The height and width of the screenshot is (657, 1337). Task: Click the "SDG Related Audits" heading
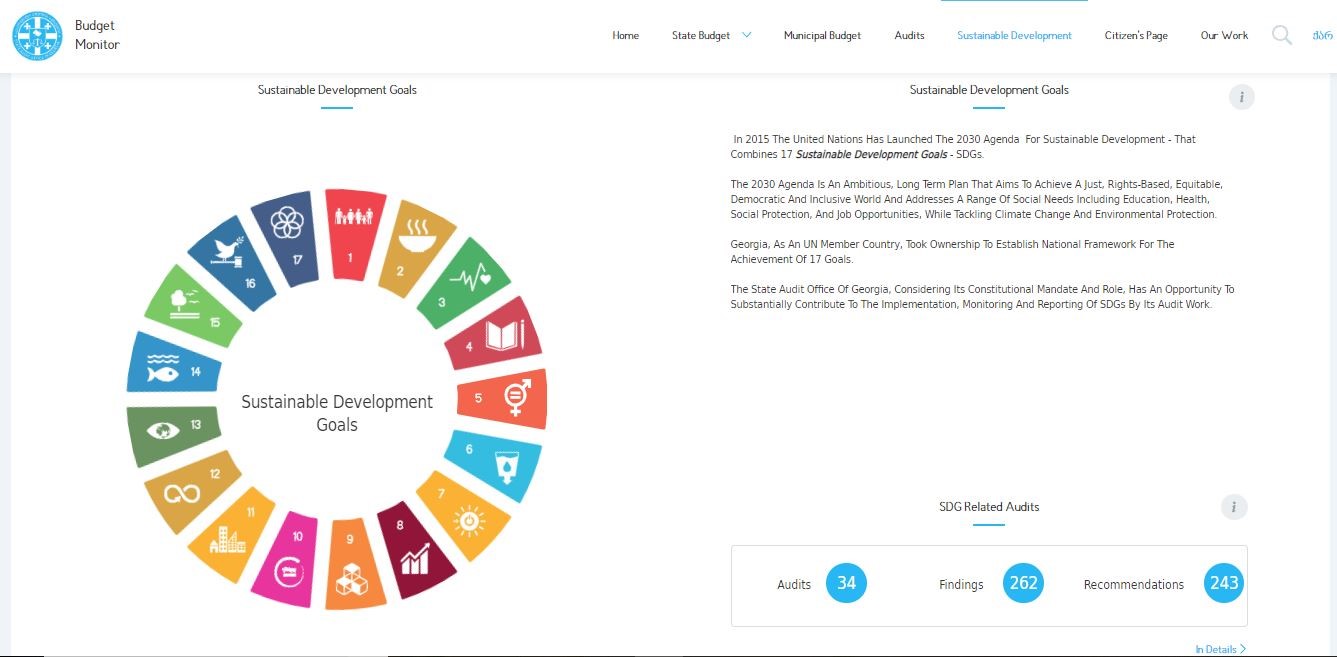click(989, 507)
